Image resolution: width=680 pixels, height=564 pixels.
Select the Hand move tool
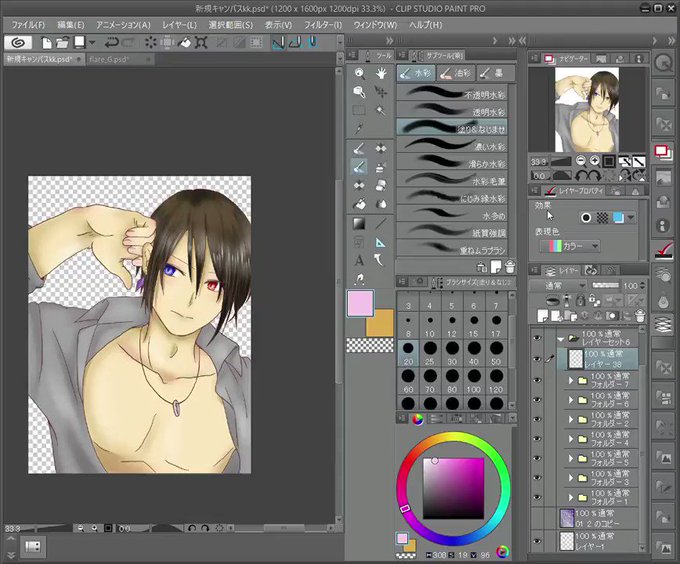tap(381, 73)
